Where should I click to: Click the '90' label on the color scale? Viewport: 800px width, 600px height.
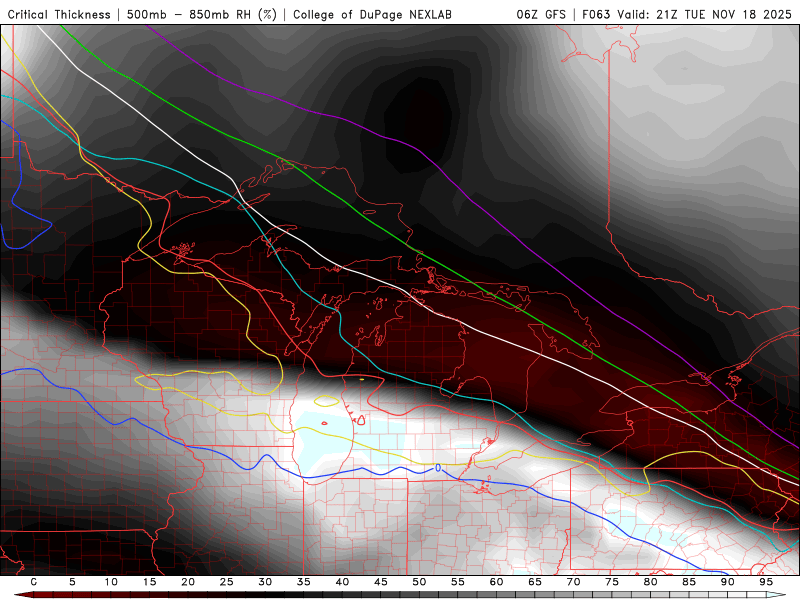point(727,582)
